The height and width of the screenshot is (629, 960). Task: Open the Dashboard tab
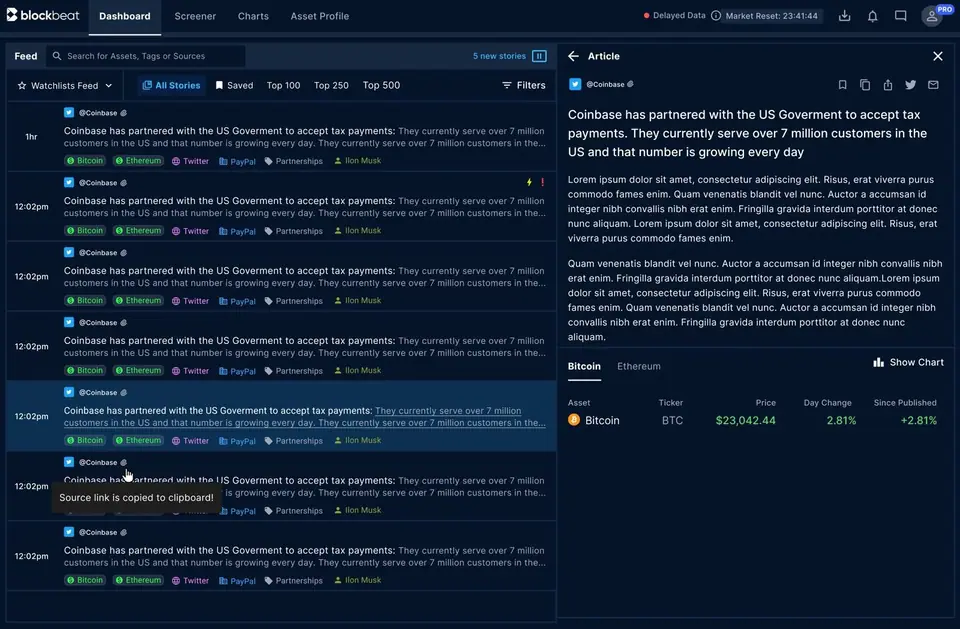pyautogui.click(x=125, y=17)
